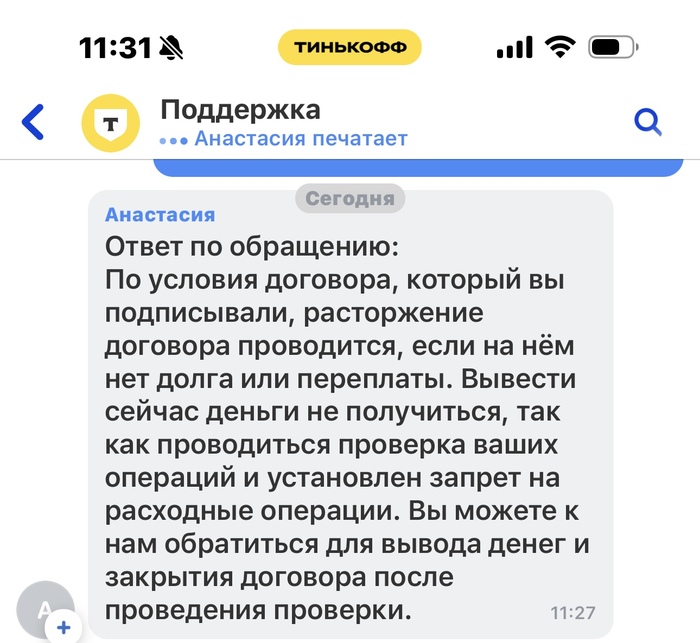The image size is (700, 643).
Task: Tap the Сегодня date chip
Action: click(350, 199)
